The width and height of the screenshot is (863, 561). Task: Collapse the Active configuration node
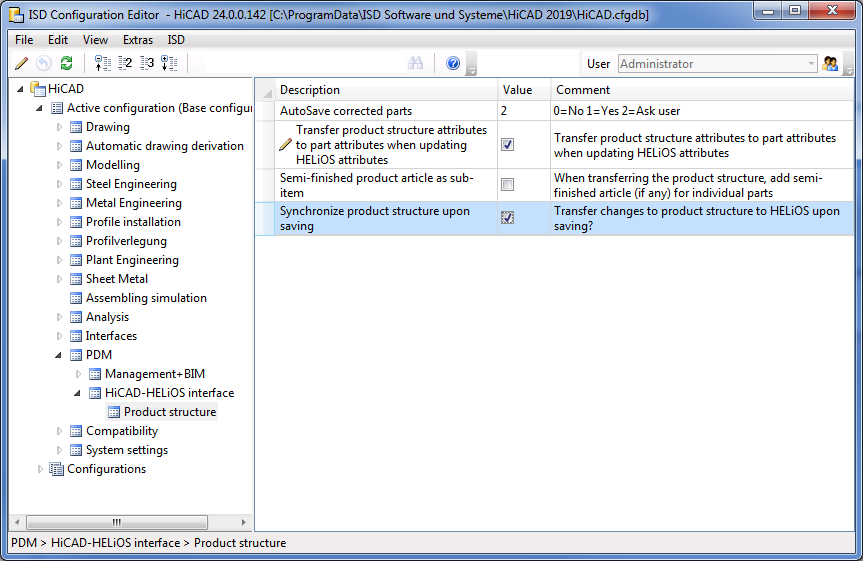(x=39, y=108)
